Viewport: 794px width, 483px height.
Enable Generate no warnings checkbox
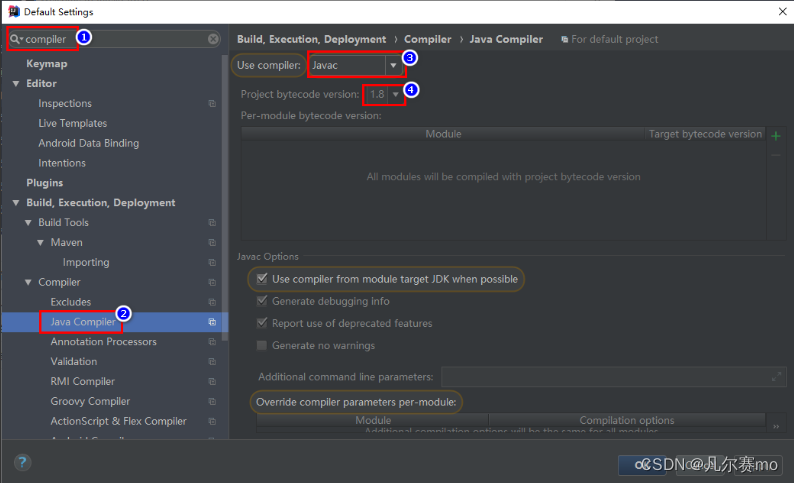coord(262,345)
